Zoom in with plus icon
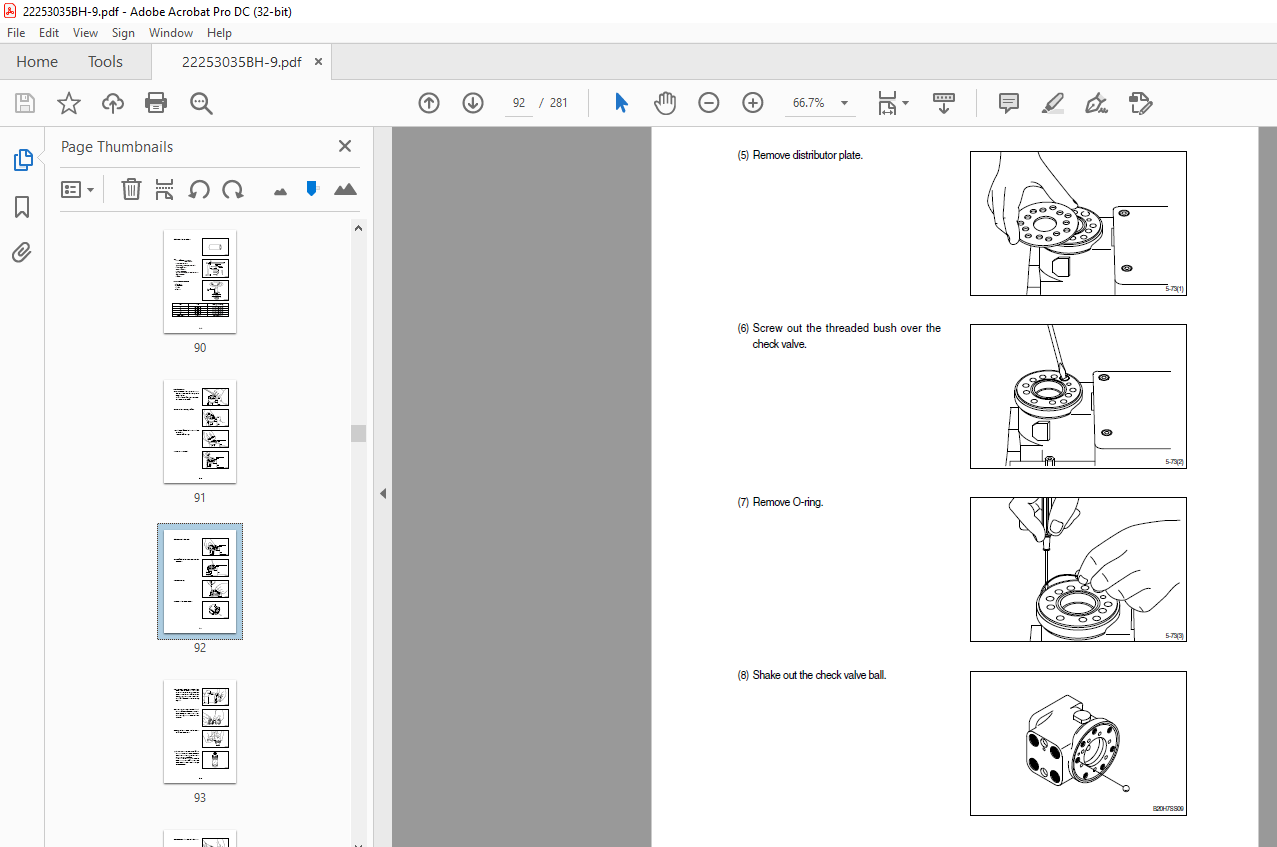This screenshot has width=1277, height=847. coord(753,103)
